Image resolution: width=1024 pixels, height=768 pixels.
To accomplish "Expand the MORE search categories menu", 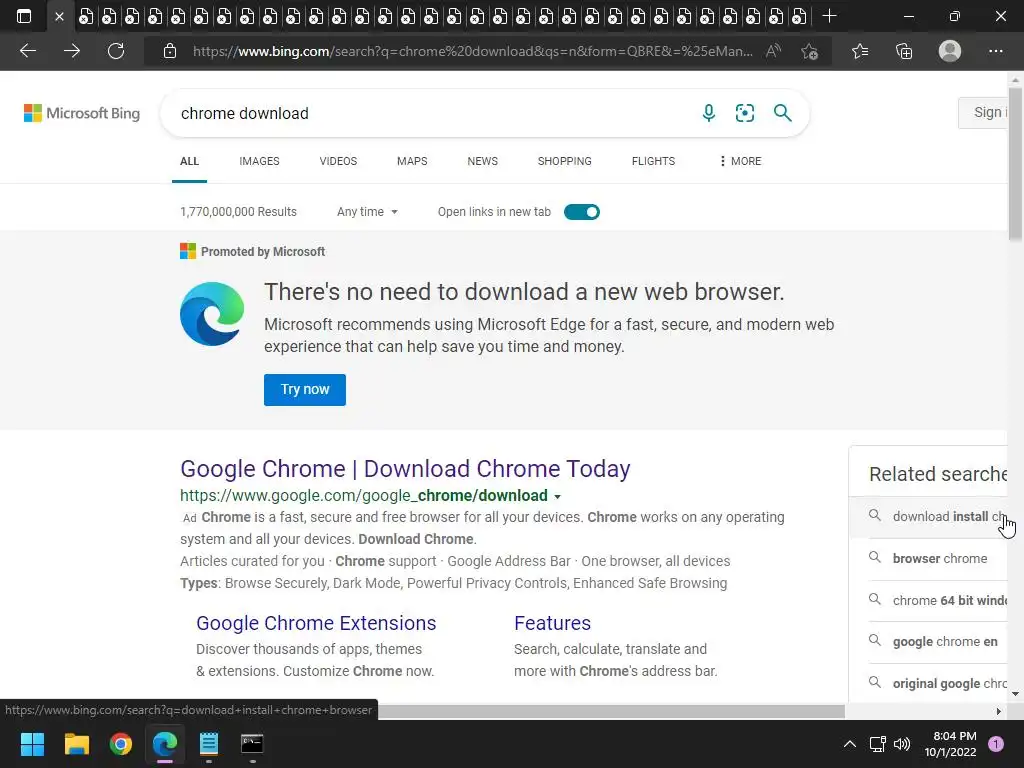I will [740, 161].
